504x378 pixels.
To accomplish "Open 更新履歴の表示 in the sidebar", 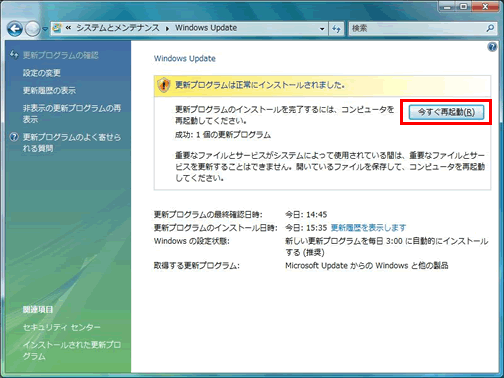I will point(49,90).
